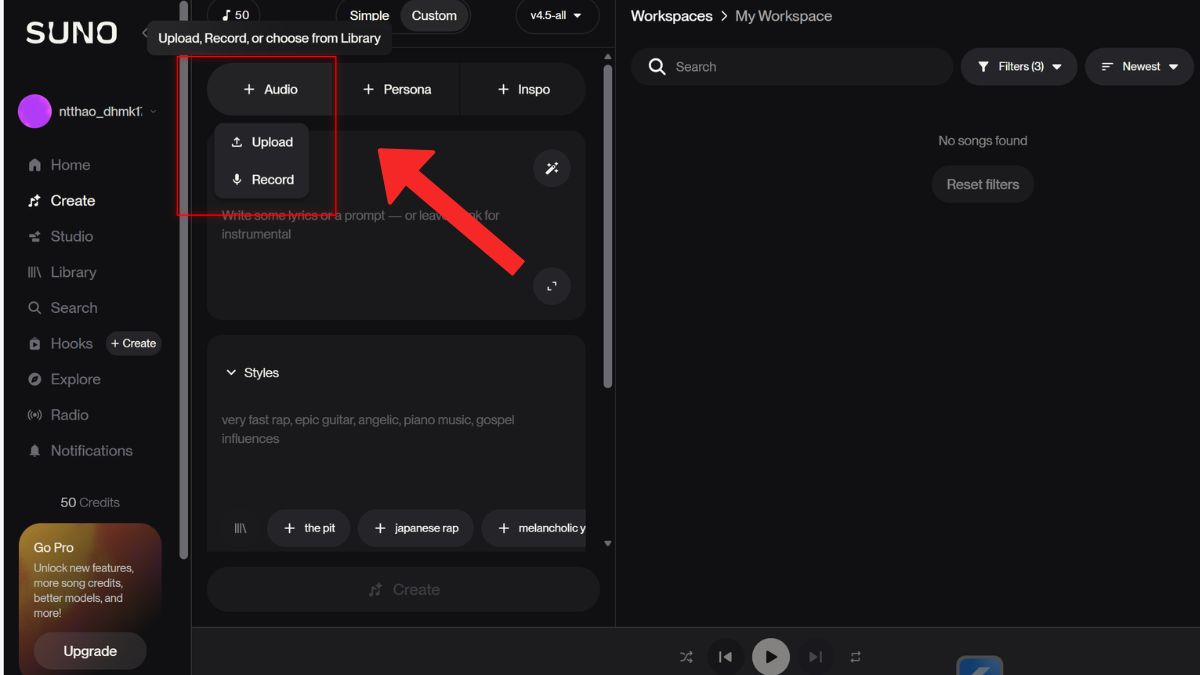Click the workspace Search field
This screenshot has height=675, width=1200.
(800, 67)
